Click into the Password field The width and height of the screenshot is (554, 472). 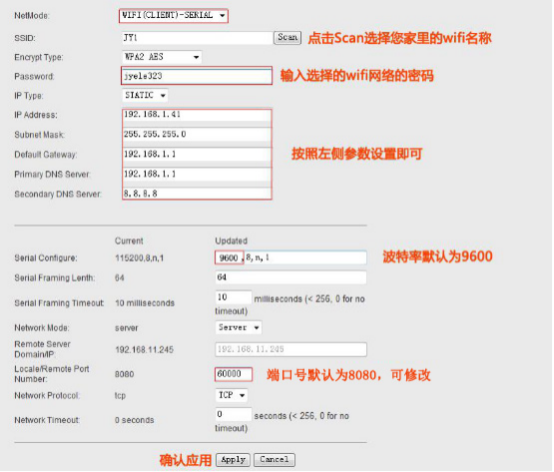coord(197,76)
